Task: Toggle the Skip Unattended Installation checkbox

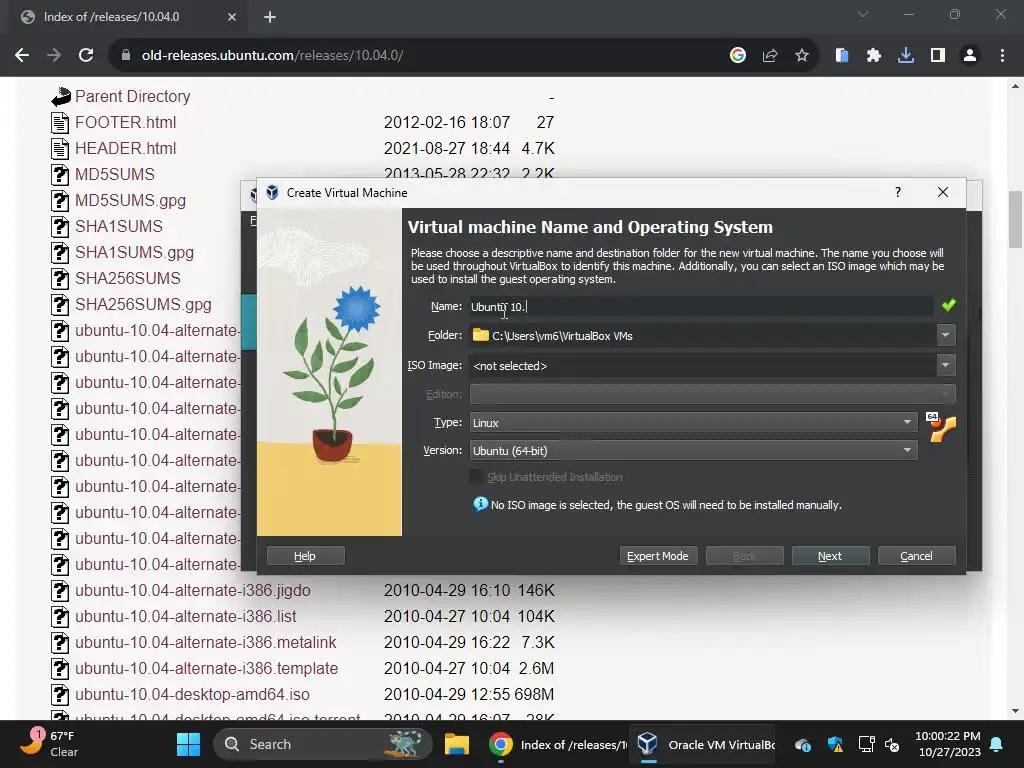Action: click(x=477, y=477)
